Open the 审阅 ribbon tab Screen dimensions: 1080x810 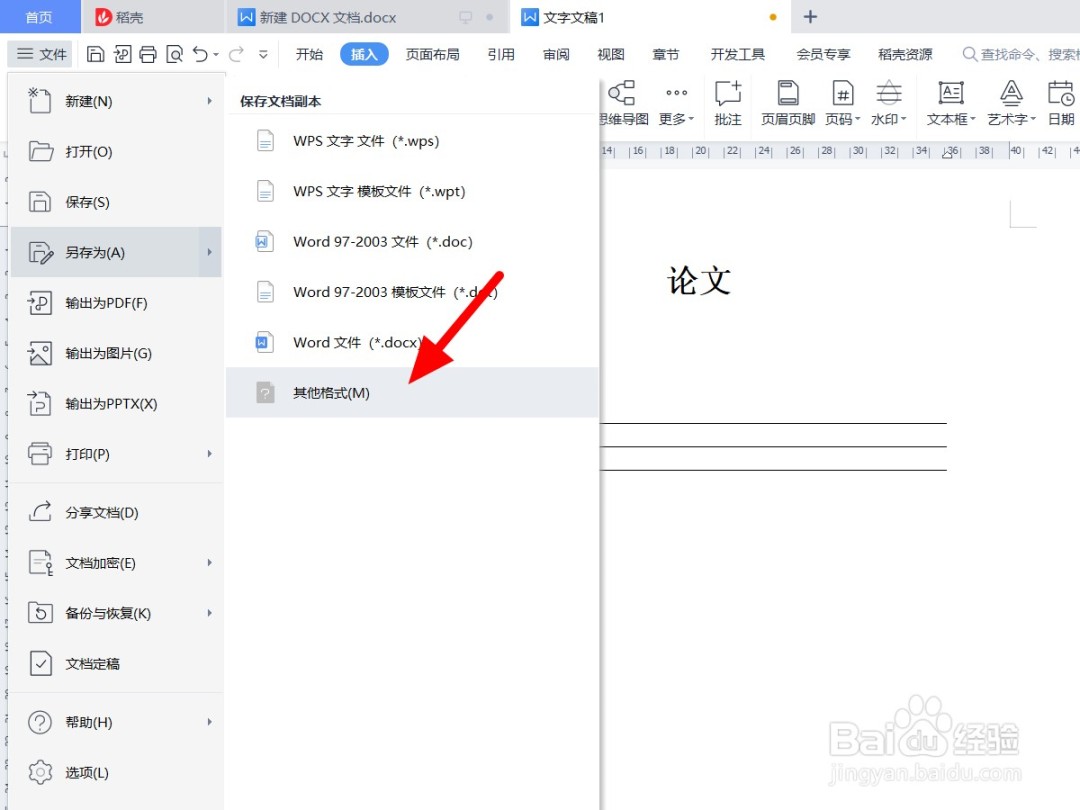(556, 54)
